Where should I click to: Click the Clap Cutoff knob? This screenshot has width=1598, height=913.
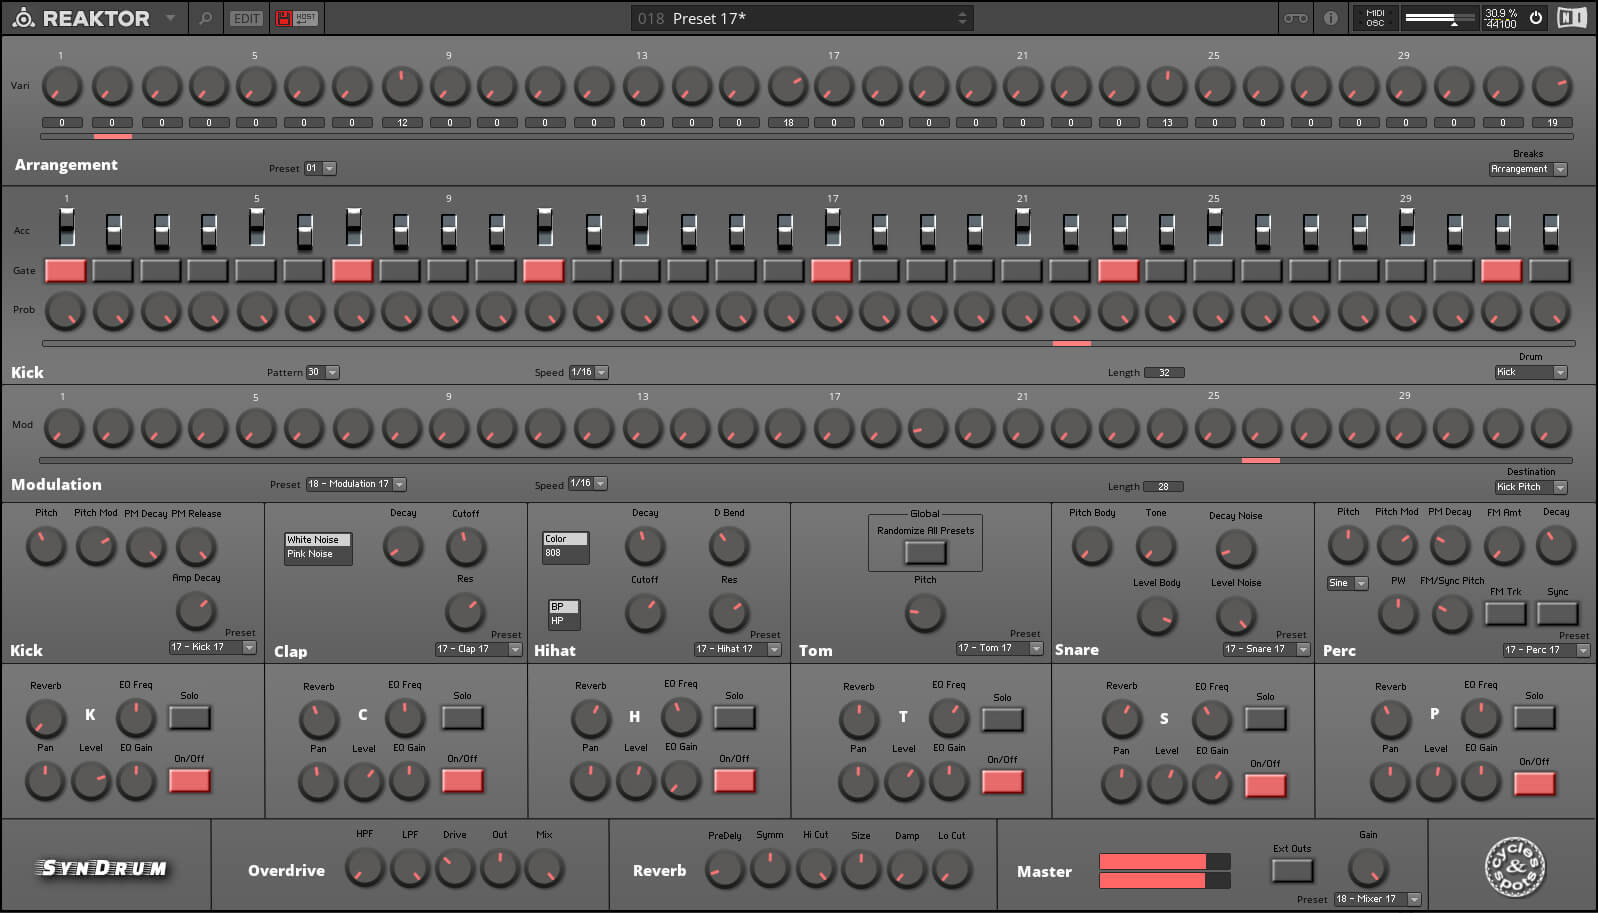point(465,546)
